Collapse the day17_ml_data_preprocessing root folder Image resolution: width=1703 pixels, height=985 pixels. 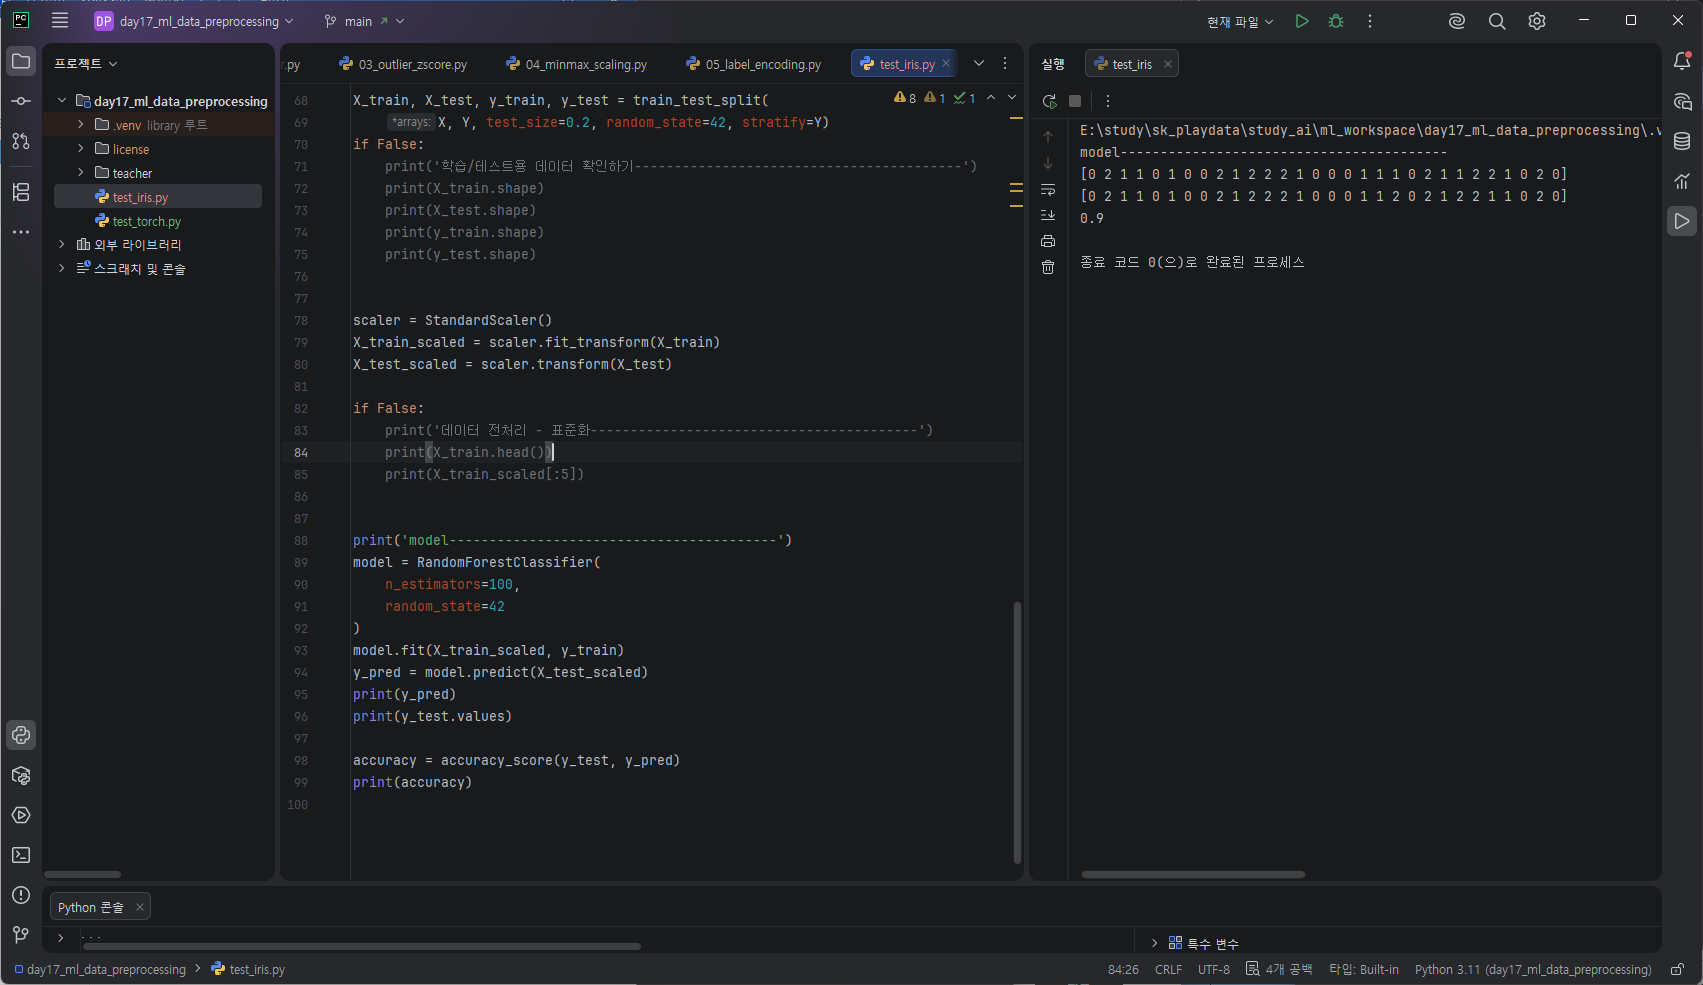[x=62, y=100]
